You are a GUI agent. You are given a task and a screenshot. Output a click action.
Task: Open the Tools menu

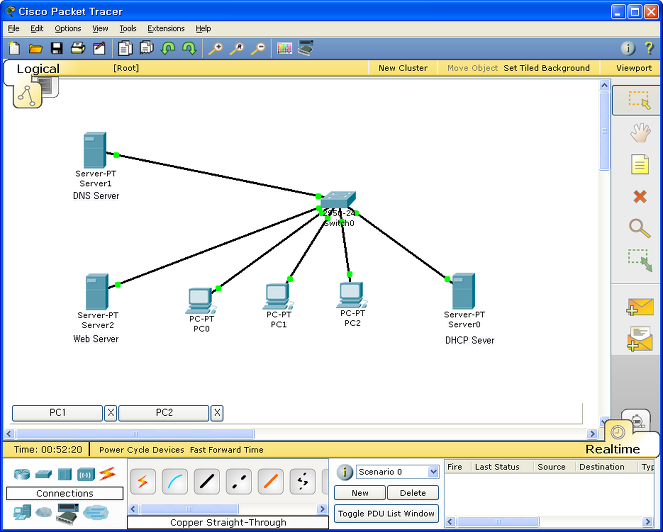[128, 28]
